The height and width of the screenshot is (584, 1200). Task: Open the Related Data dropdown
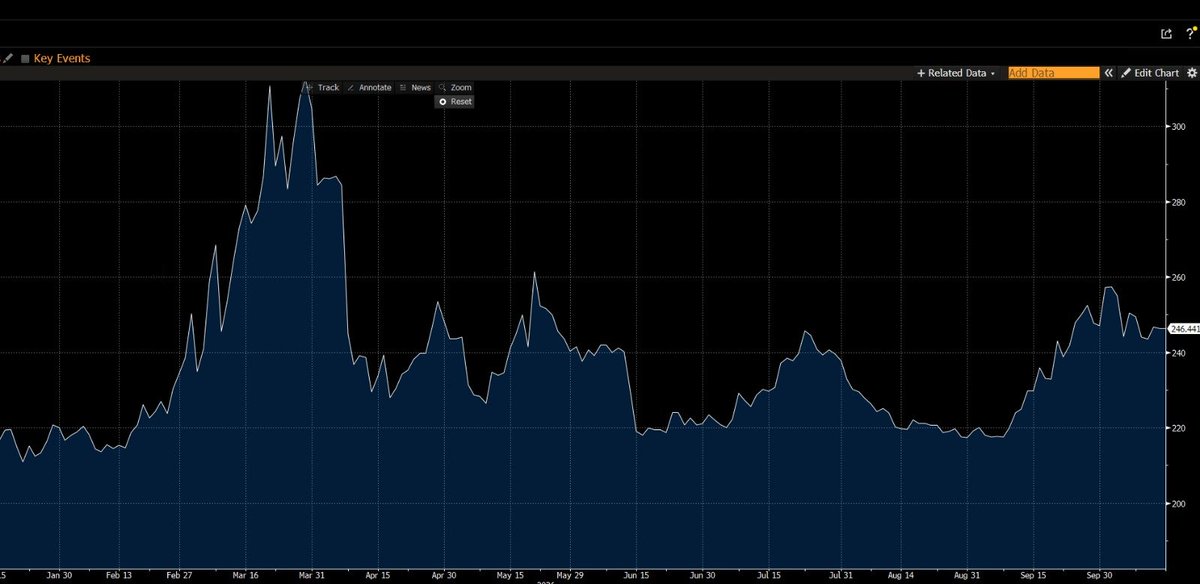pyautogui.click(x=956, y=73)
